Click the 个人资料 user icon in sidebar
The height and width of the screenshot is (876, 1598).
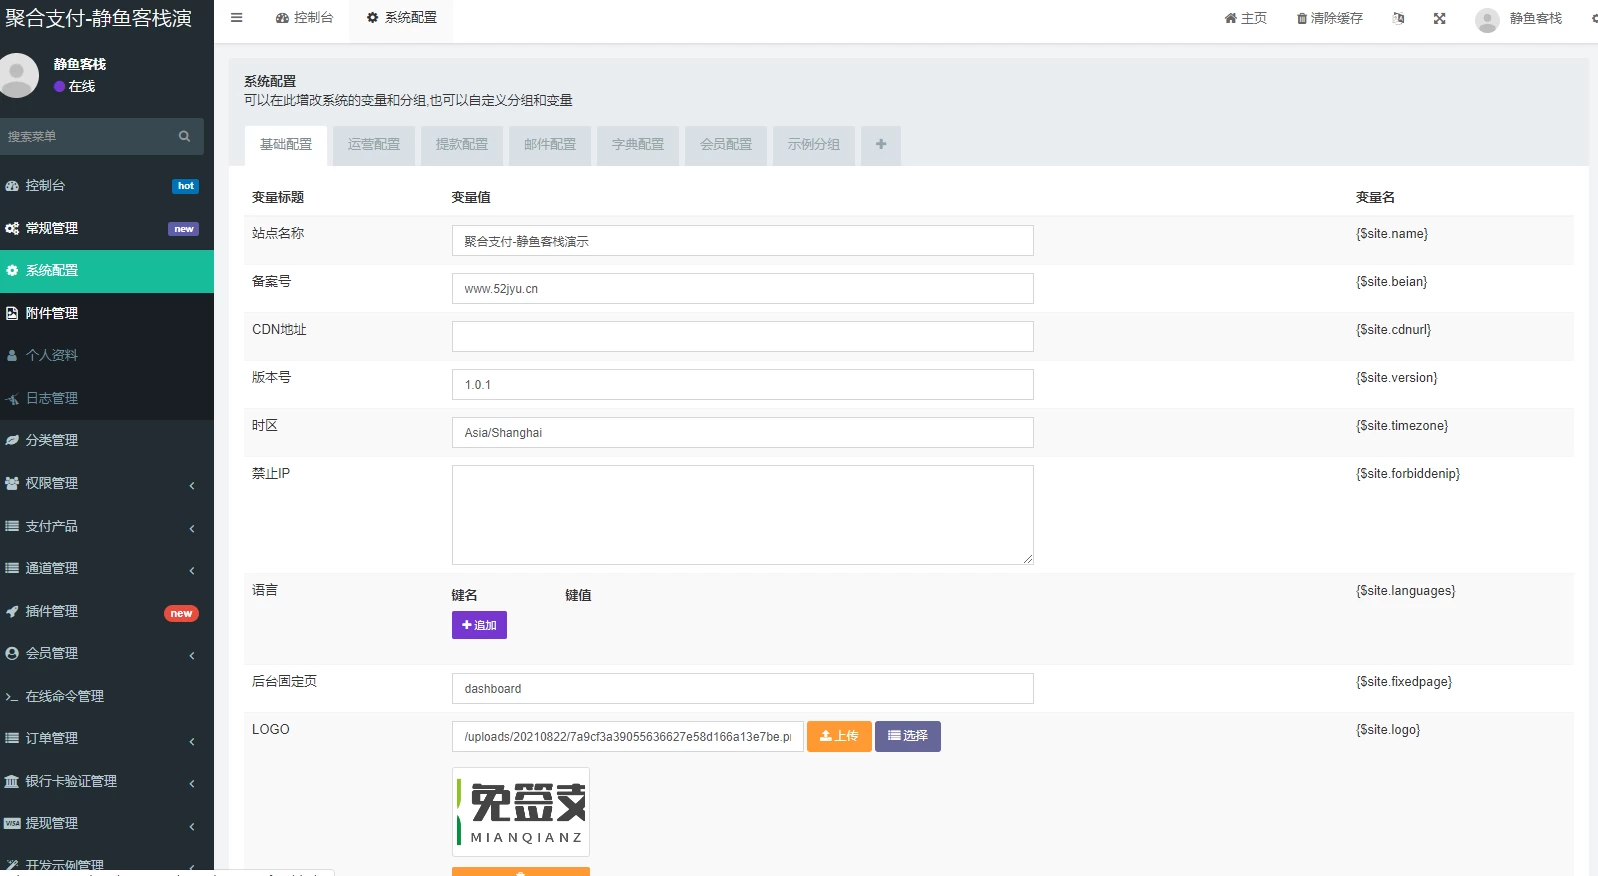coord(12,355)
